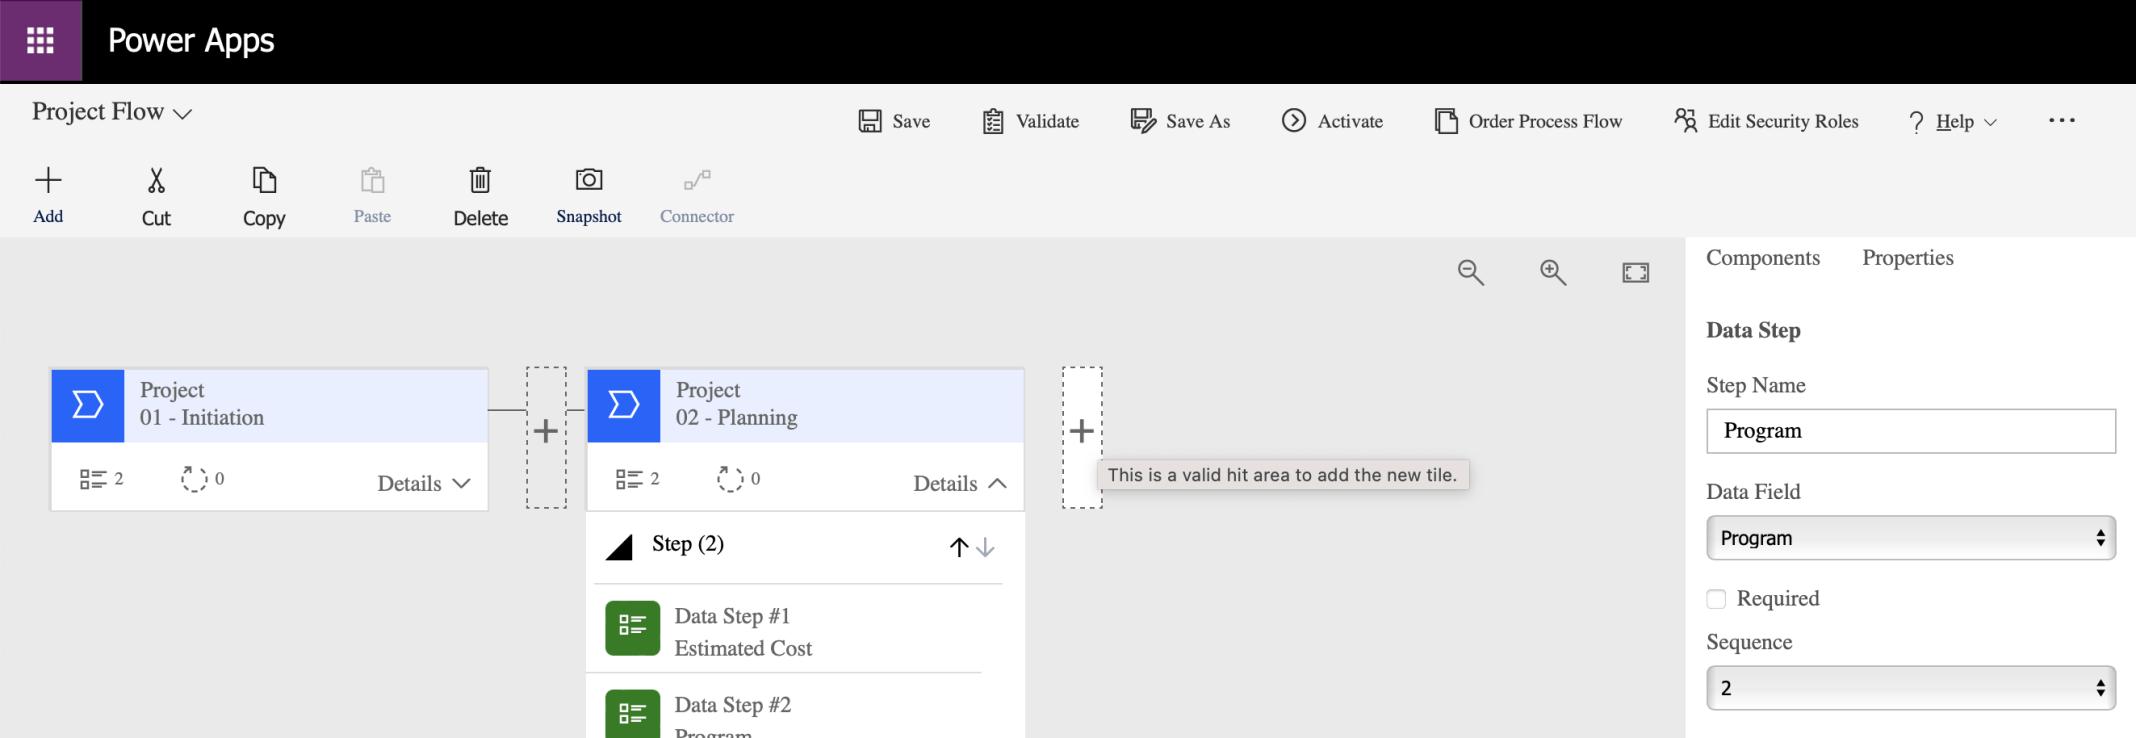2136x738 pixels.
Task: Click the fit-to-canvas icon
Action: coord(1636,272)
